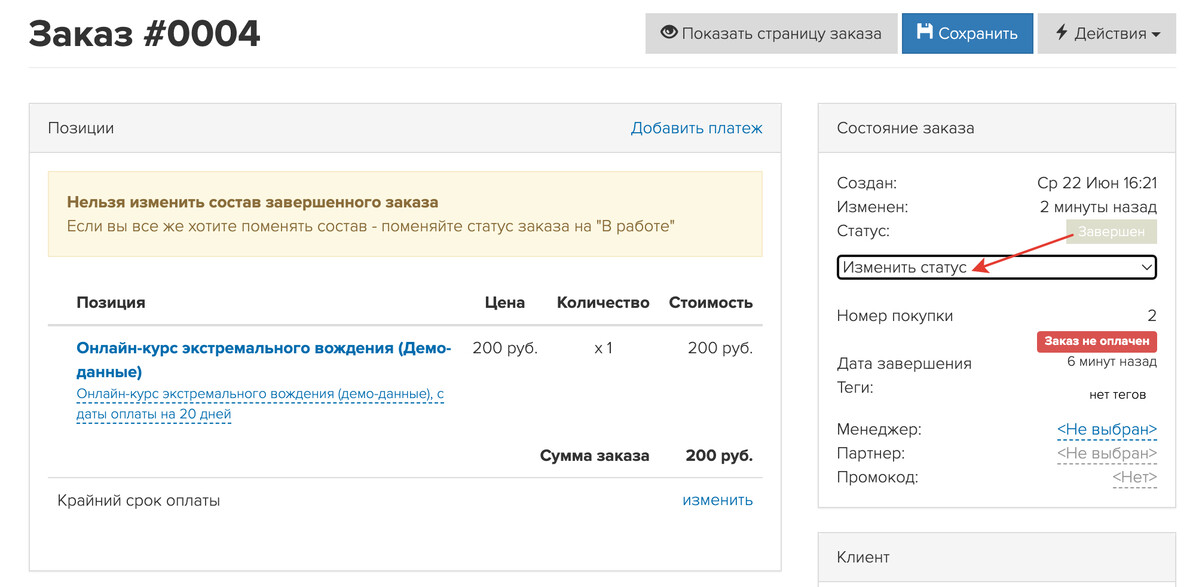Click the Добавить платеж link
Viewport: 1199px width, 587px height.
[696, 128]
